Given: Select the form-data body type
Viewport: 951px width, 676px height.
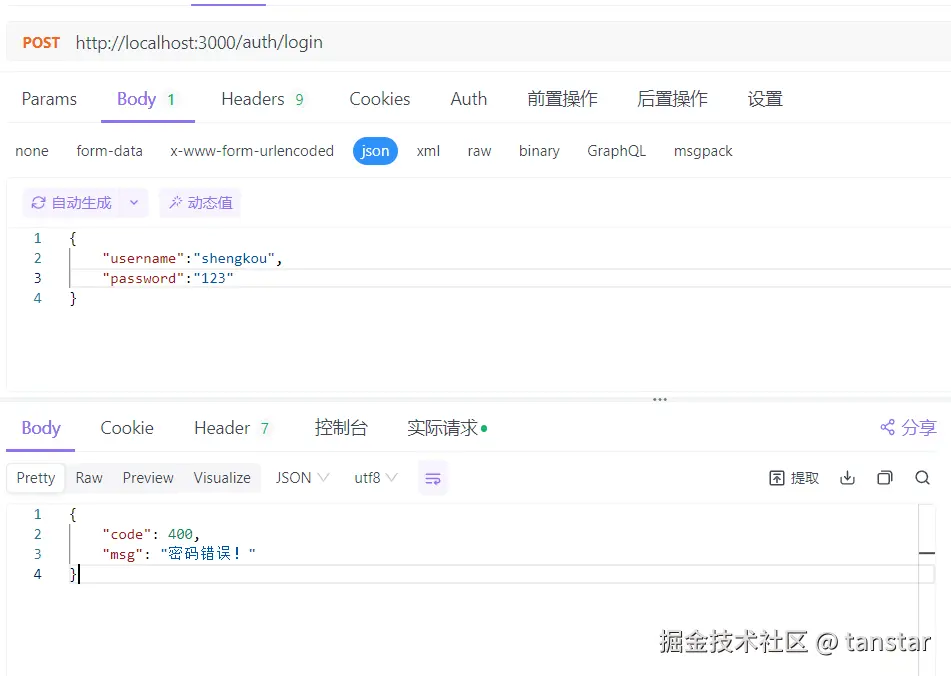Looking at the screenshot, I should (x=109, y=151).
